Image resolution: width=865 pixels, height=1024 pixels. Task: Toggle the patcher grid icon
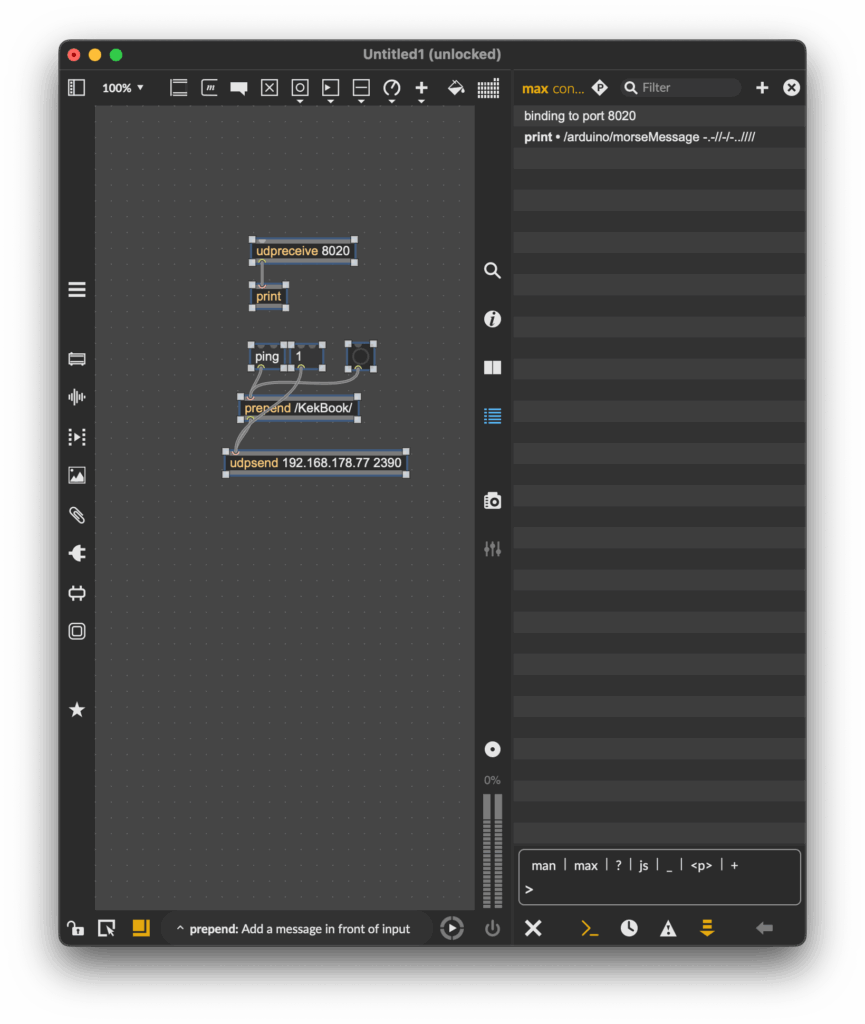click(488, 88)
